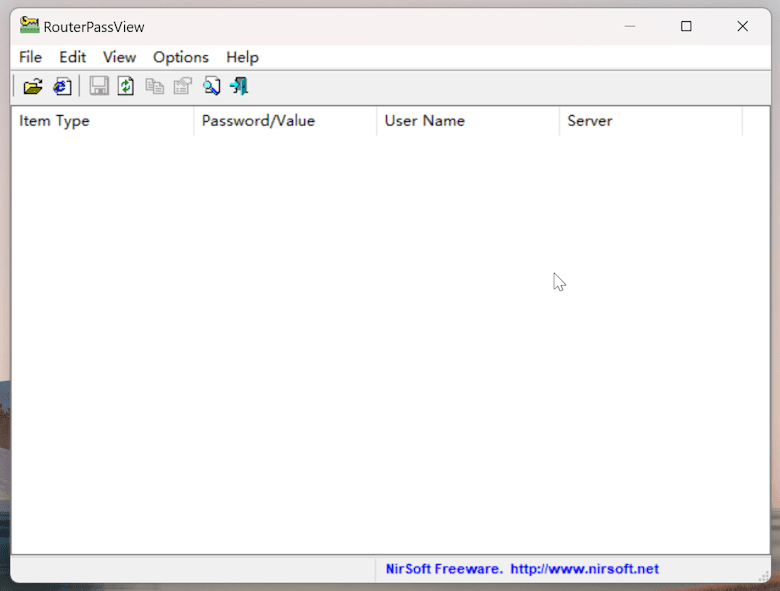Open the File menu
Image resolution: width=780 pixels, height=591 pixels.
coord(30,57)
